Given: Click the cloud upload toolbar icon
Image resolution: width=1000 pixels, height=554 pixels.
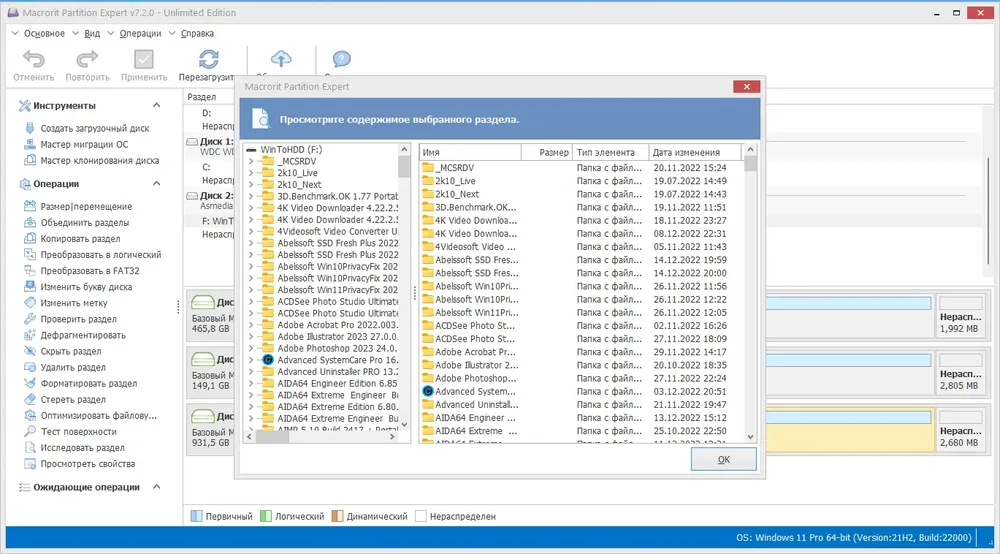Looking at the screenshot, I should coord(281,59).
